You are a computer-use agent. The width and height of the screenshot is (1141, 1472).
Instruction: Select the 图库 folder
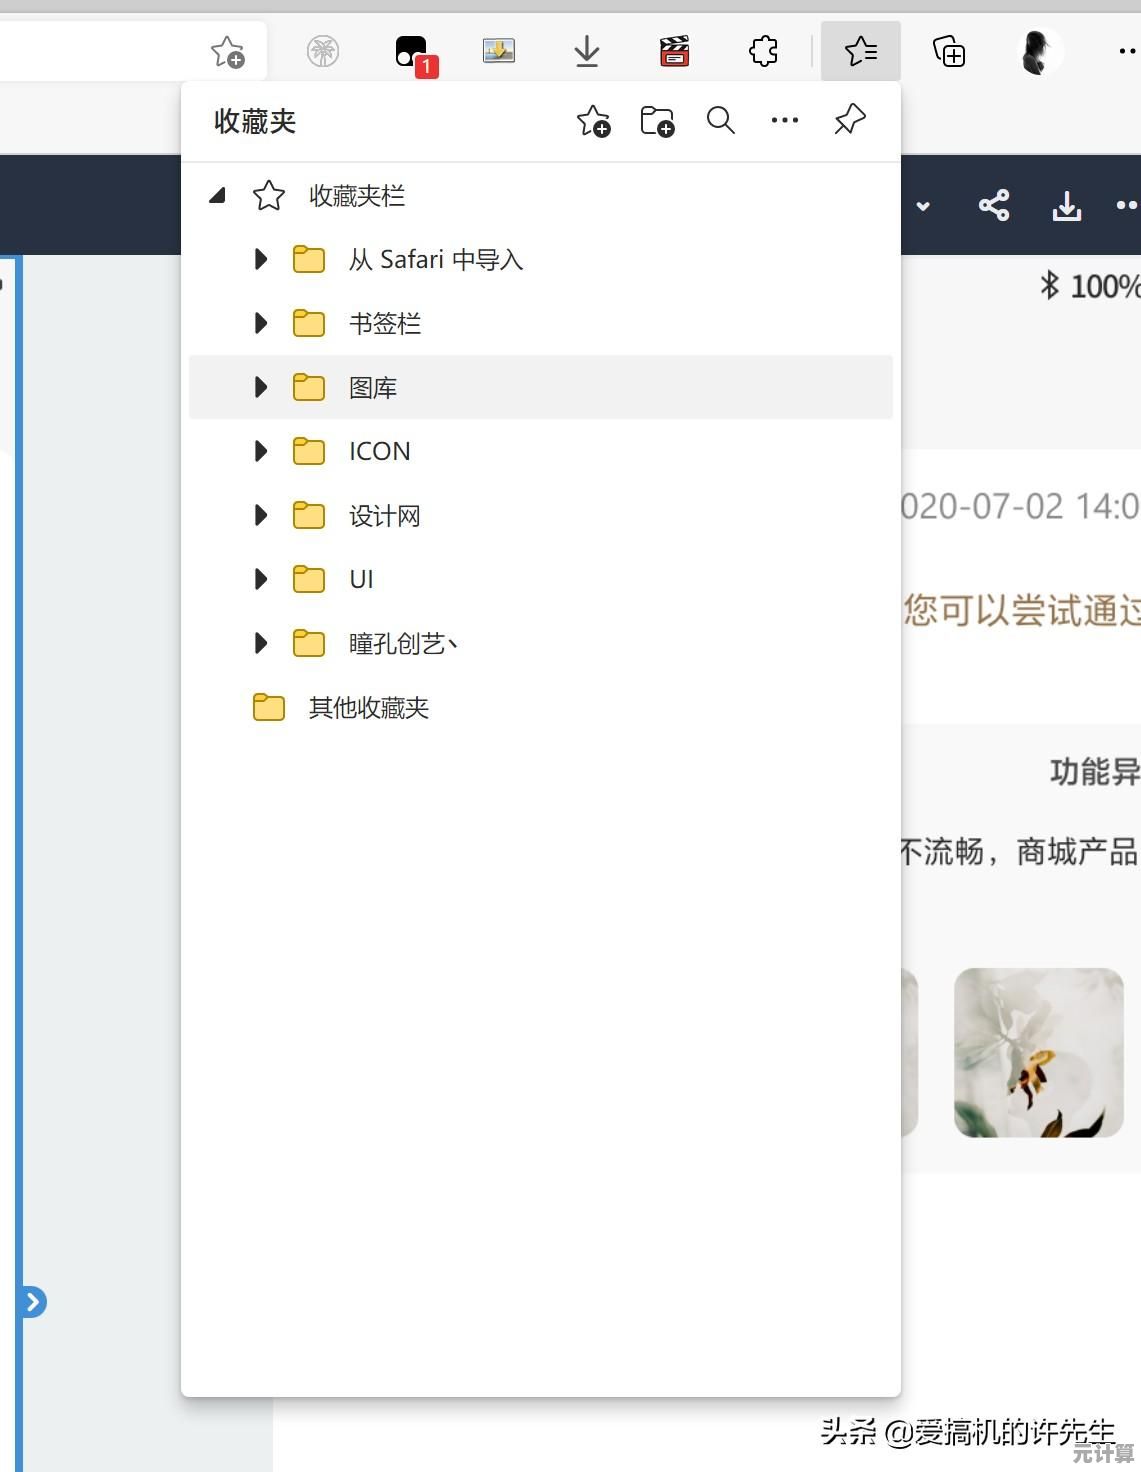[373, 388]
